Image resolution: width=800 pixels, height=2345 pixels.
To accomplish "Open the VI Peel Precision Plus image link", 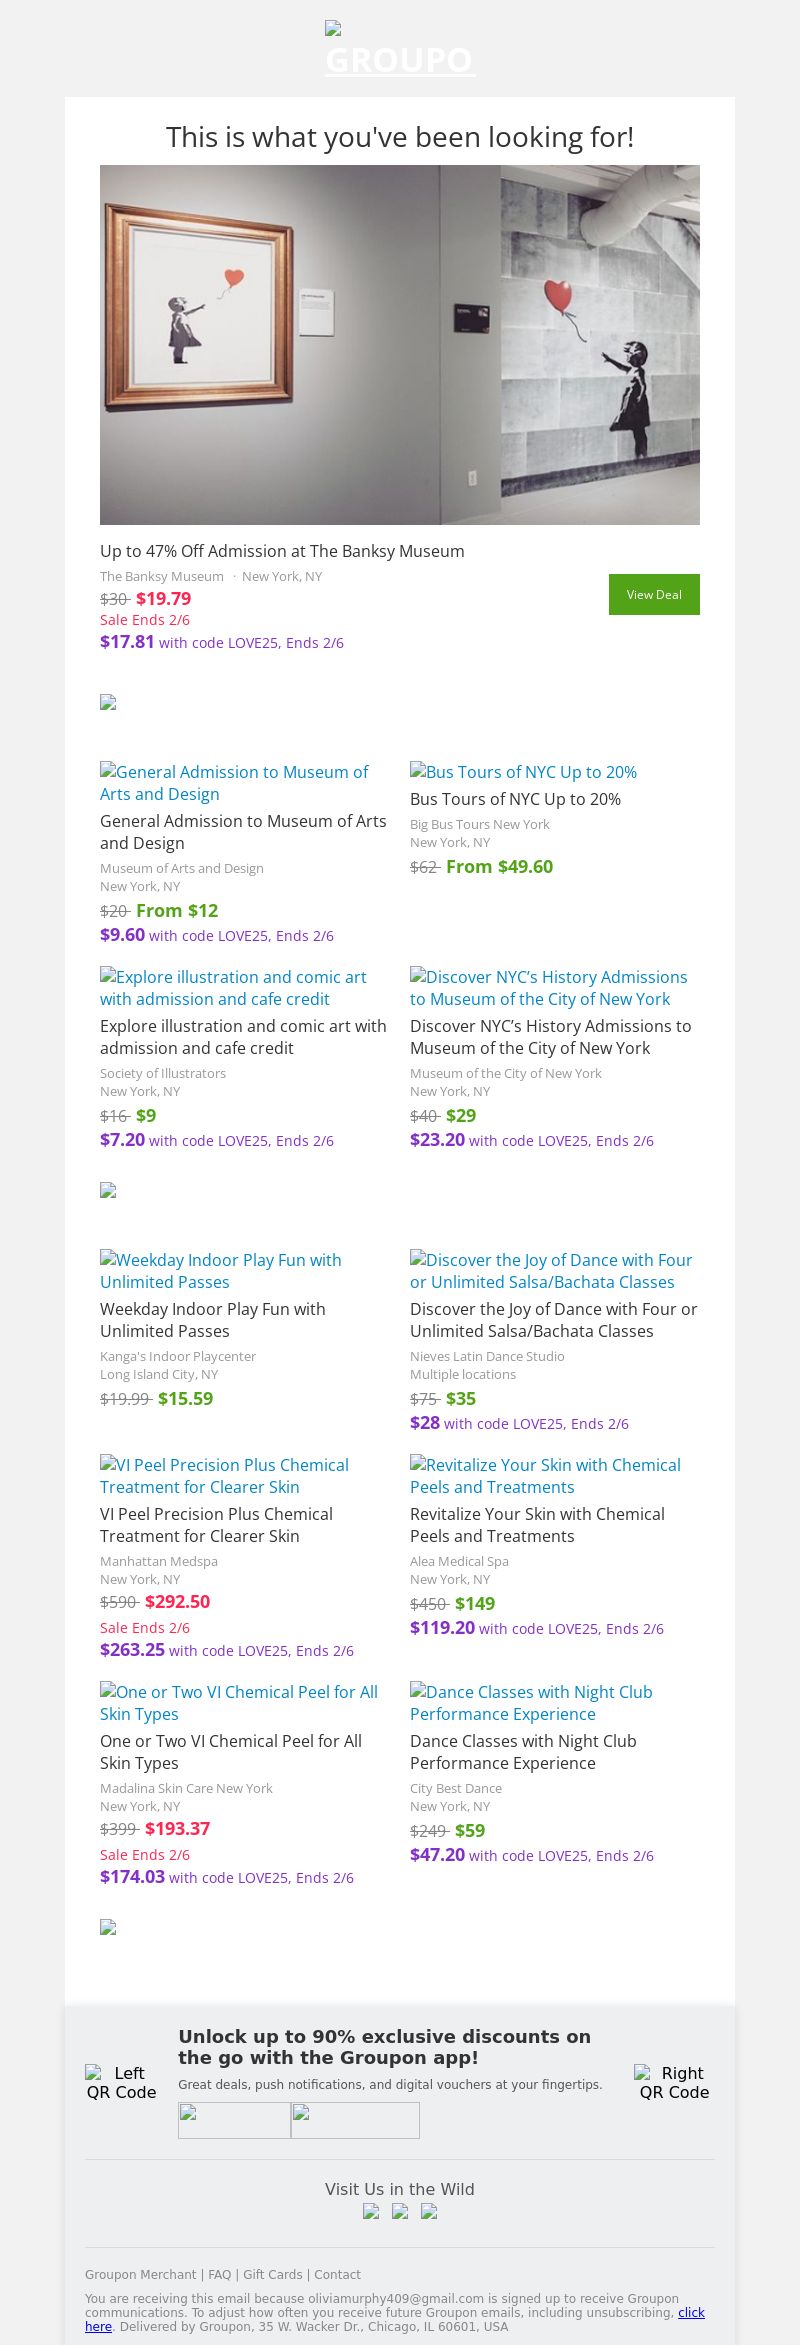I will [x=224, y=1476].
